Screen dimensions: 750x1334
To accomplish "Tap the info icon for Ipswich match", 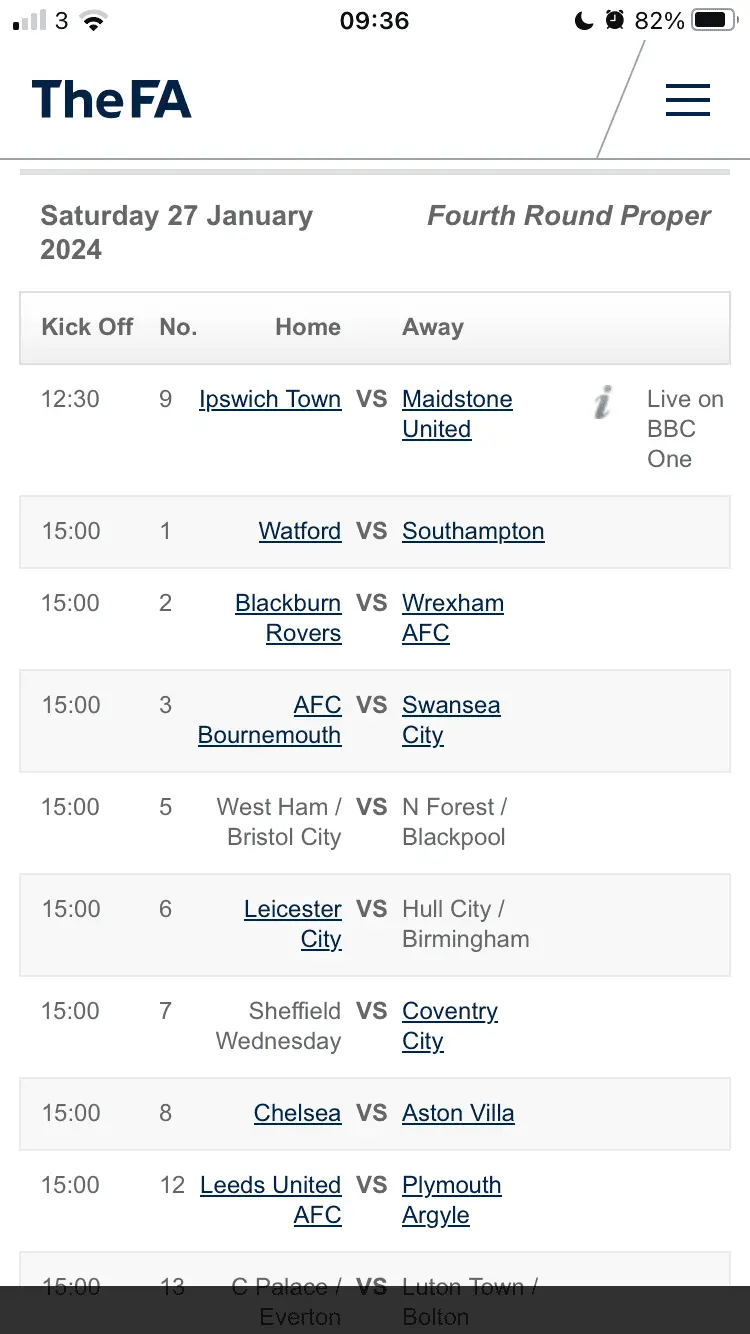I will point(603,401).
